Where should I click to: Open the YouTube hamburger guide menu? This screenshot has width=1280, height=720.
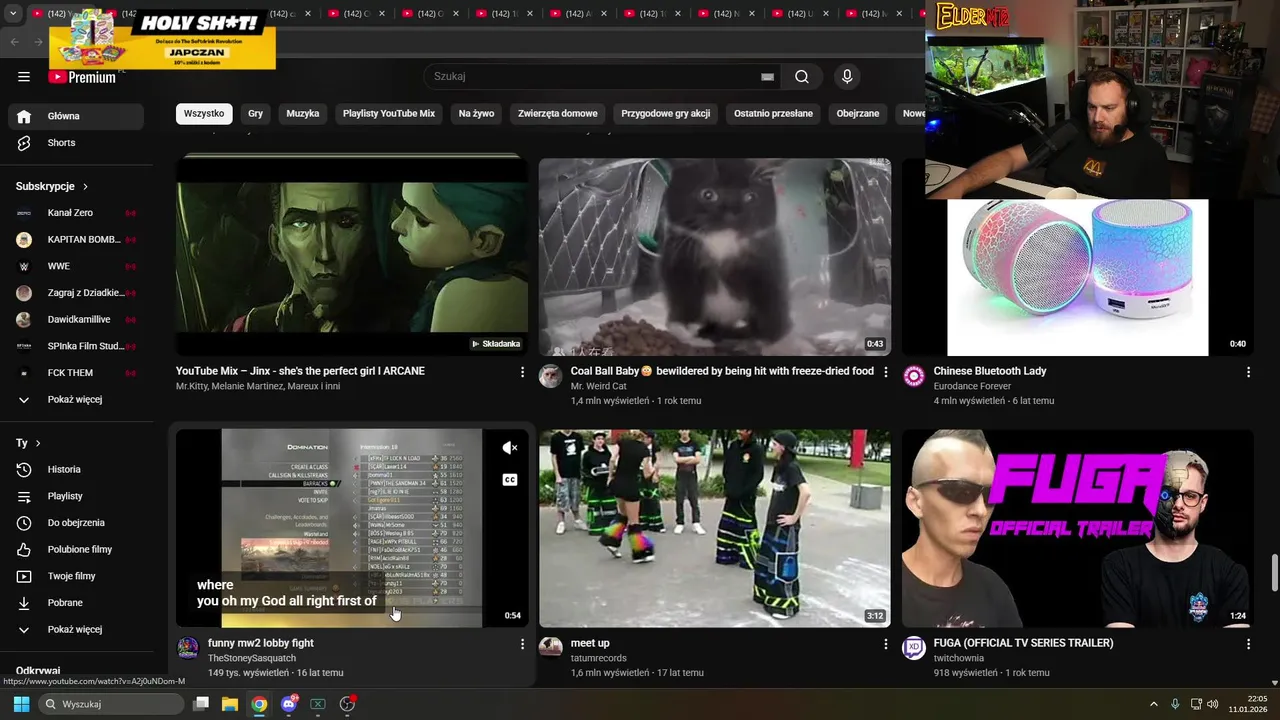[x=24, y=76]
